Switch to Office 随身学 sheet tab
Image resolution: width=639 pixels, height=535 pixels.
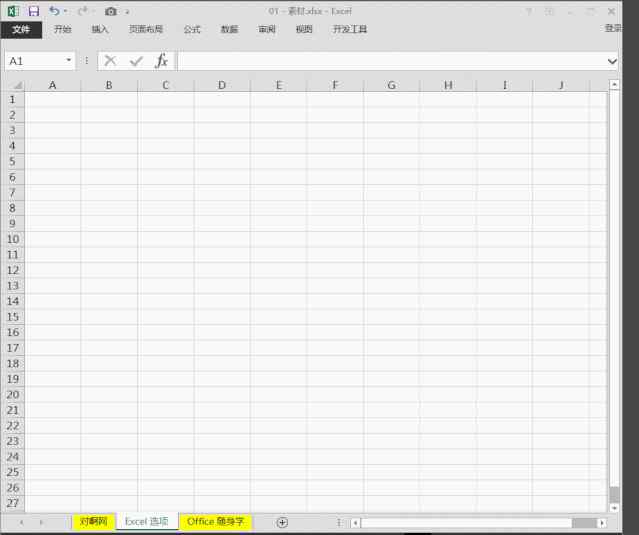215,522
